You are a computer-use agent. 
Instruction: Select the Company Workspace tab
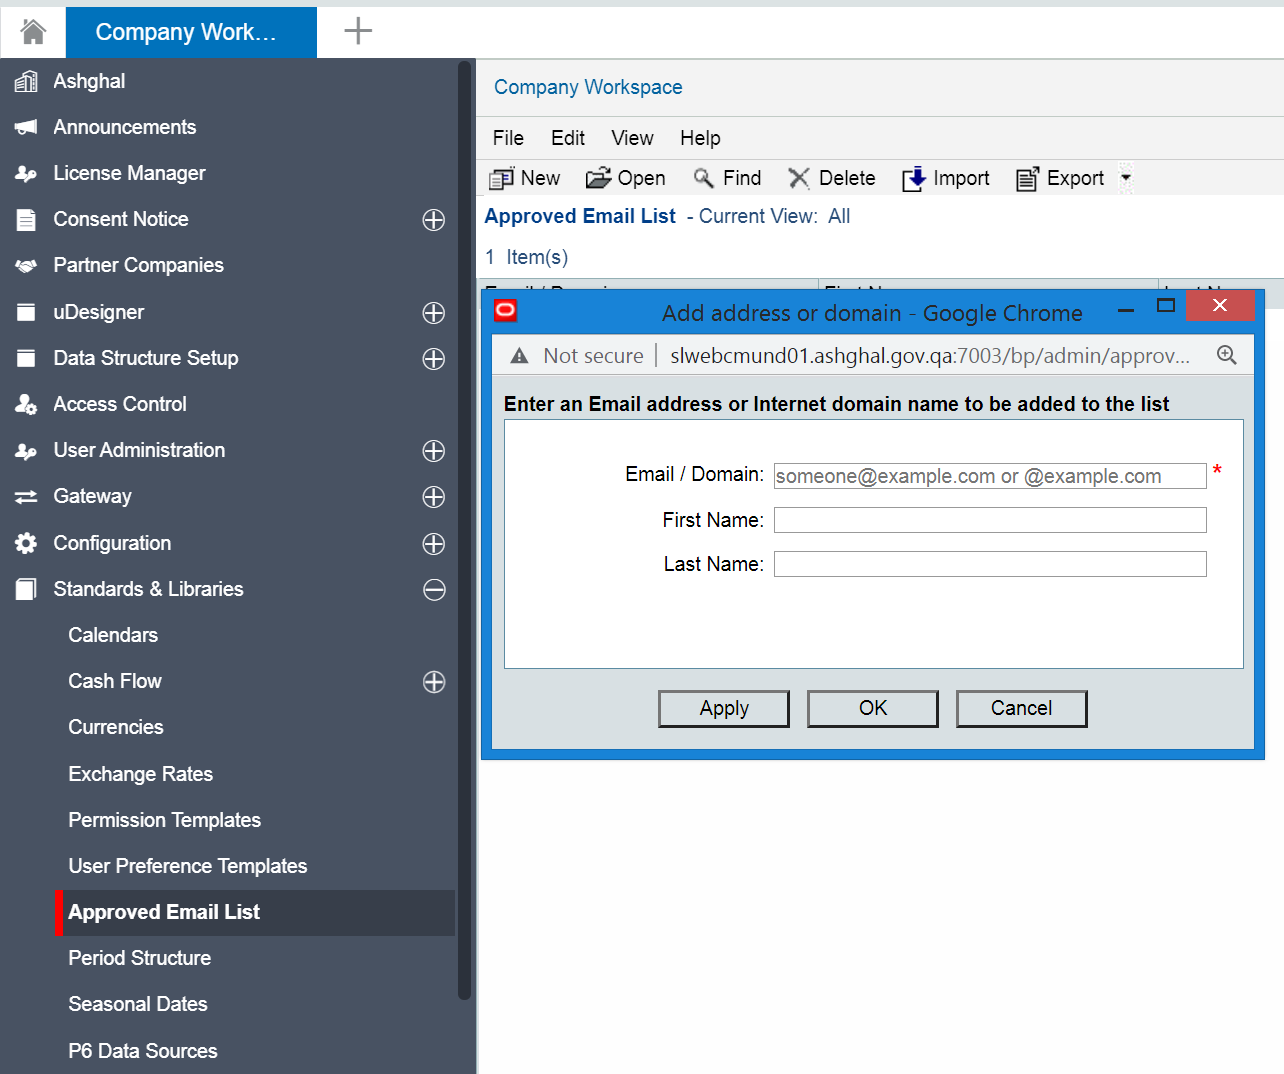[190, 31]
